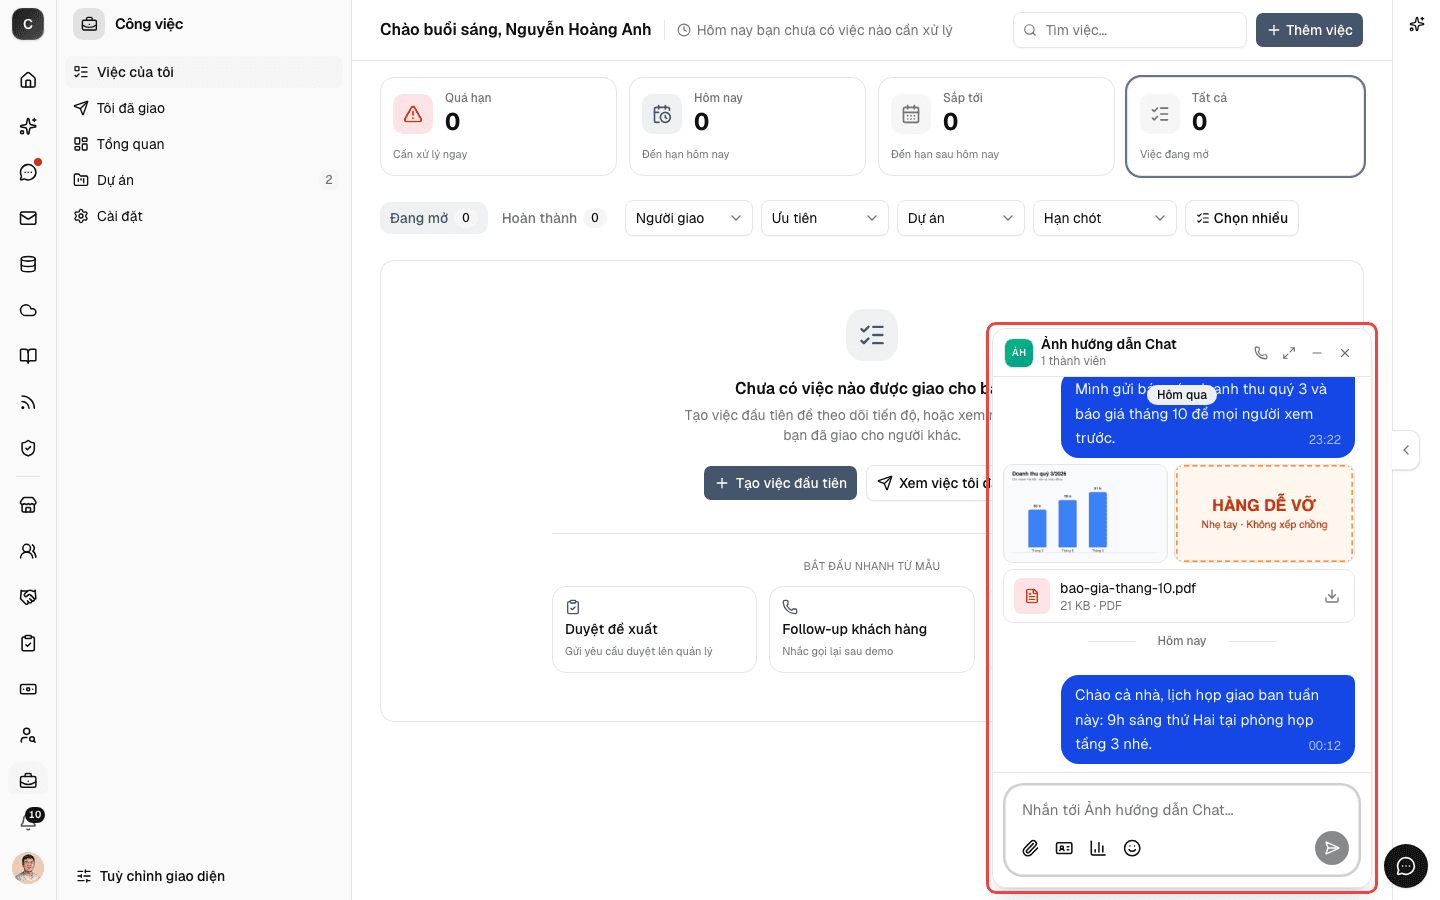Image resolution: width=1440 pixels, height=900 pixels.
Task: Open the shield check icon
Action: [x=28, y=448]
